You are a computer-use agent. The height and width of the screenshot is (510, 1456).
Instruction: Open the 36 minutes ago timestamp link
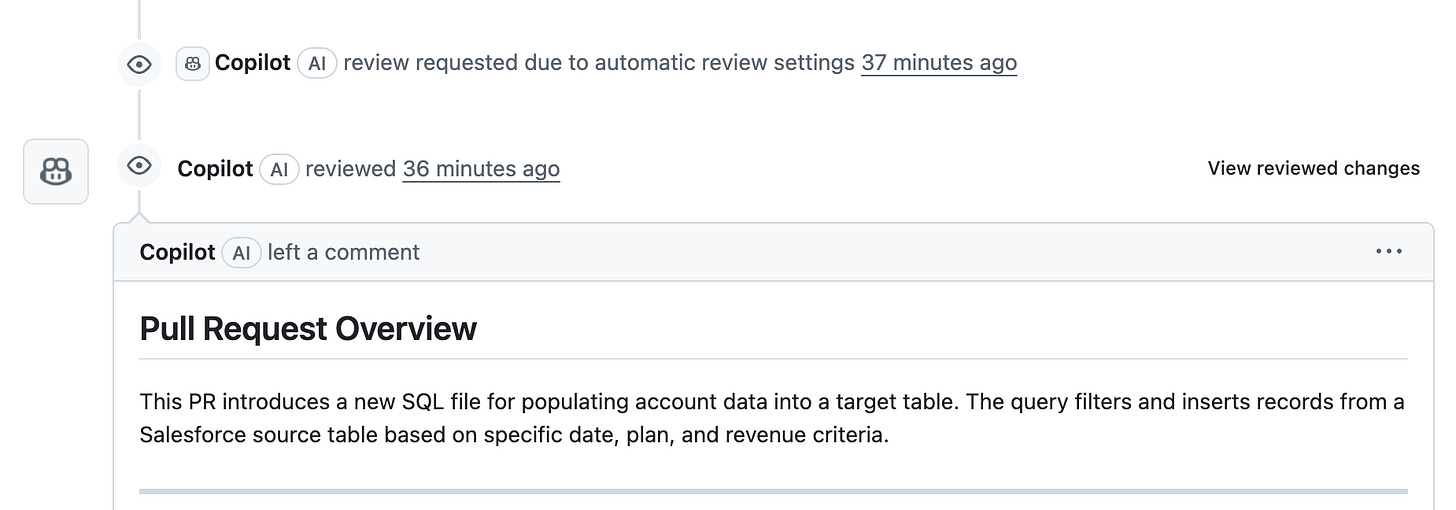[481, 169]
